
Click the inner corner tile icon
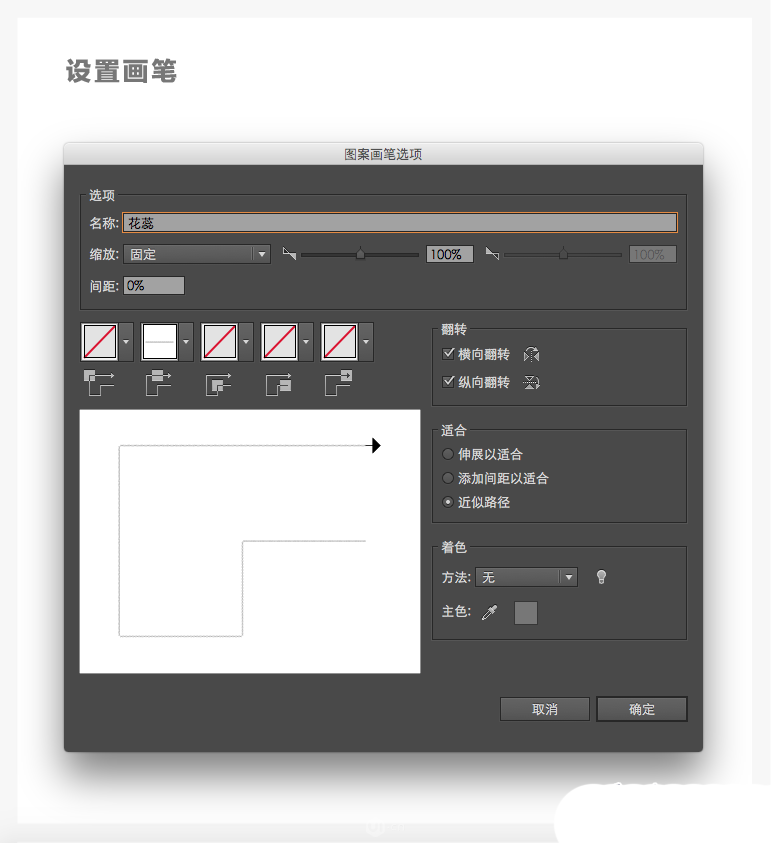[219, 384]
